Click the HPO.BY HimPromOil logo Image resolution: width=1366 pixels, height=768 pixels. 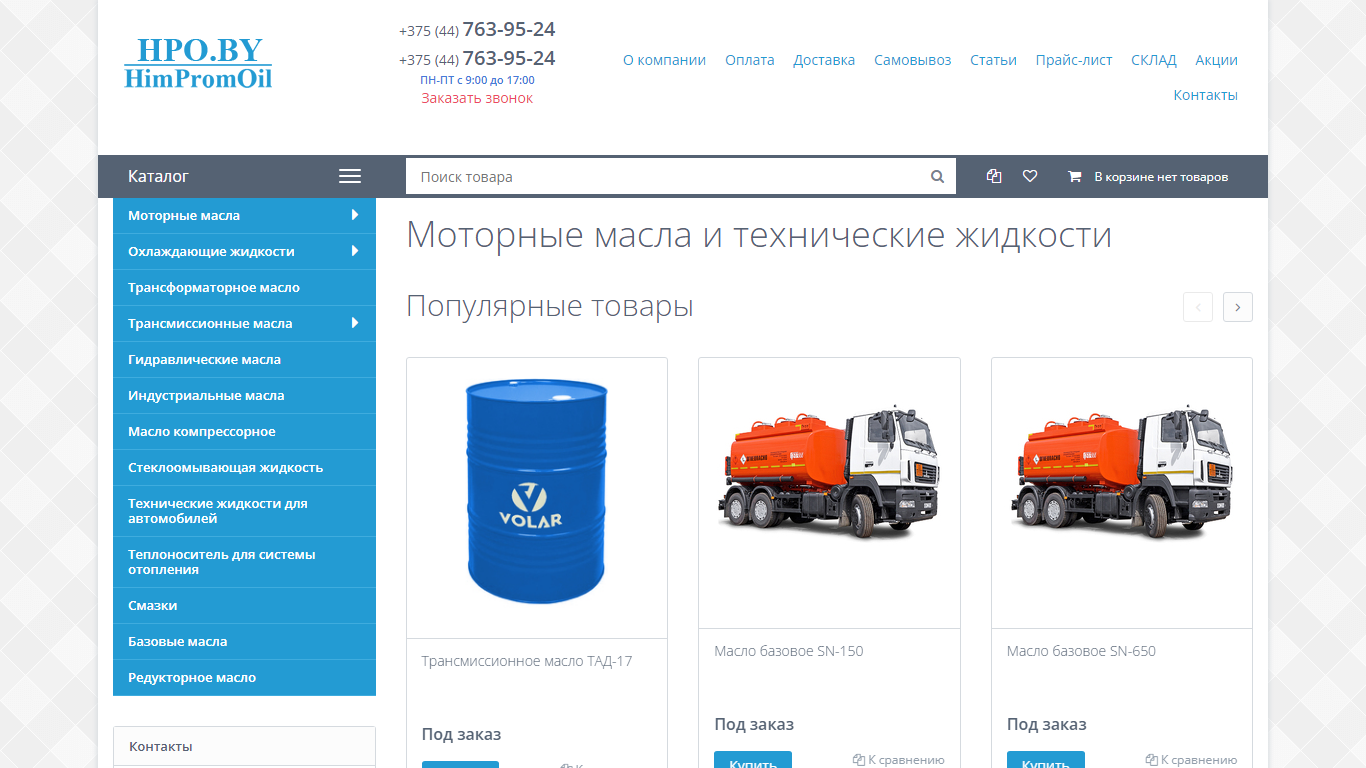click(198, 63)
